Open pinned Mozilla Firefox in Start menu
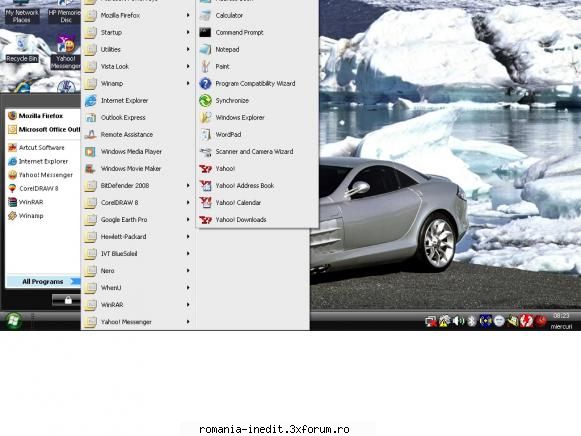Image resolution: width=581 pixels, height=436 pixels. (x=43, y=116)
